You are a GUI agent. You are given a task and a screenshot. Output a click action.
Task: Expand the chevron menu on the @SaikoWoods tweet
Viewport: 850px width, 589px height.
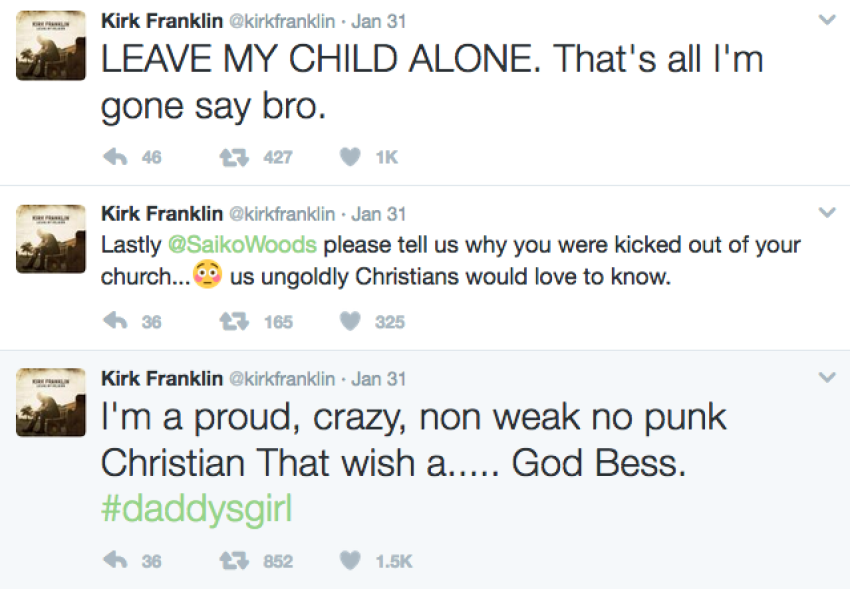pyautogui.click(x=826, y=213)
